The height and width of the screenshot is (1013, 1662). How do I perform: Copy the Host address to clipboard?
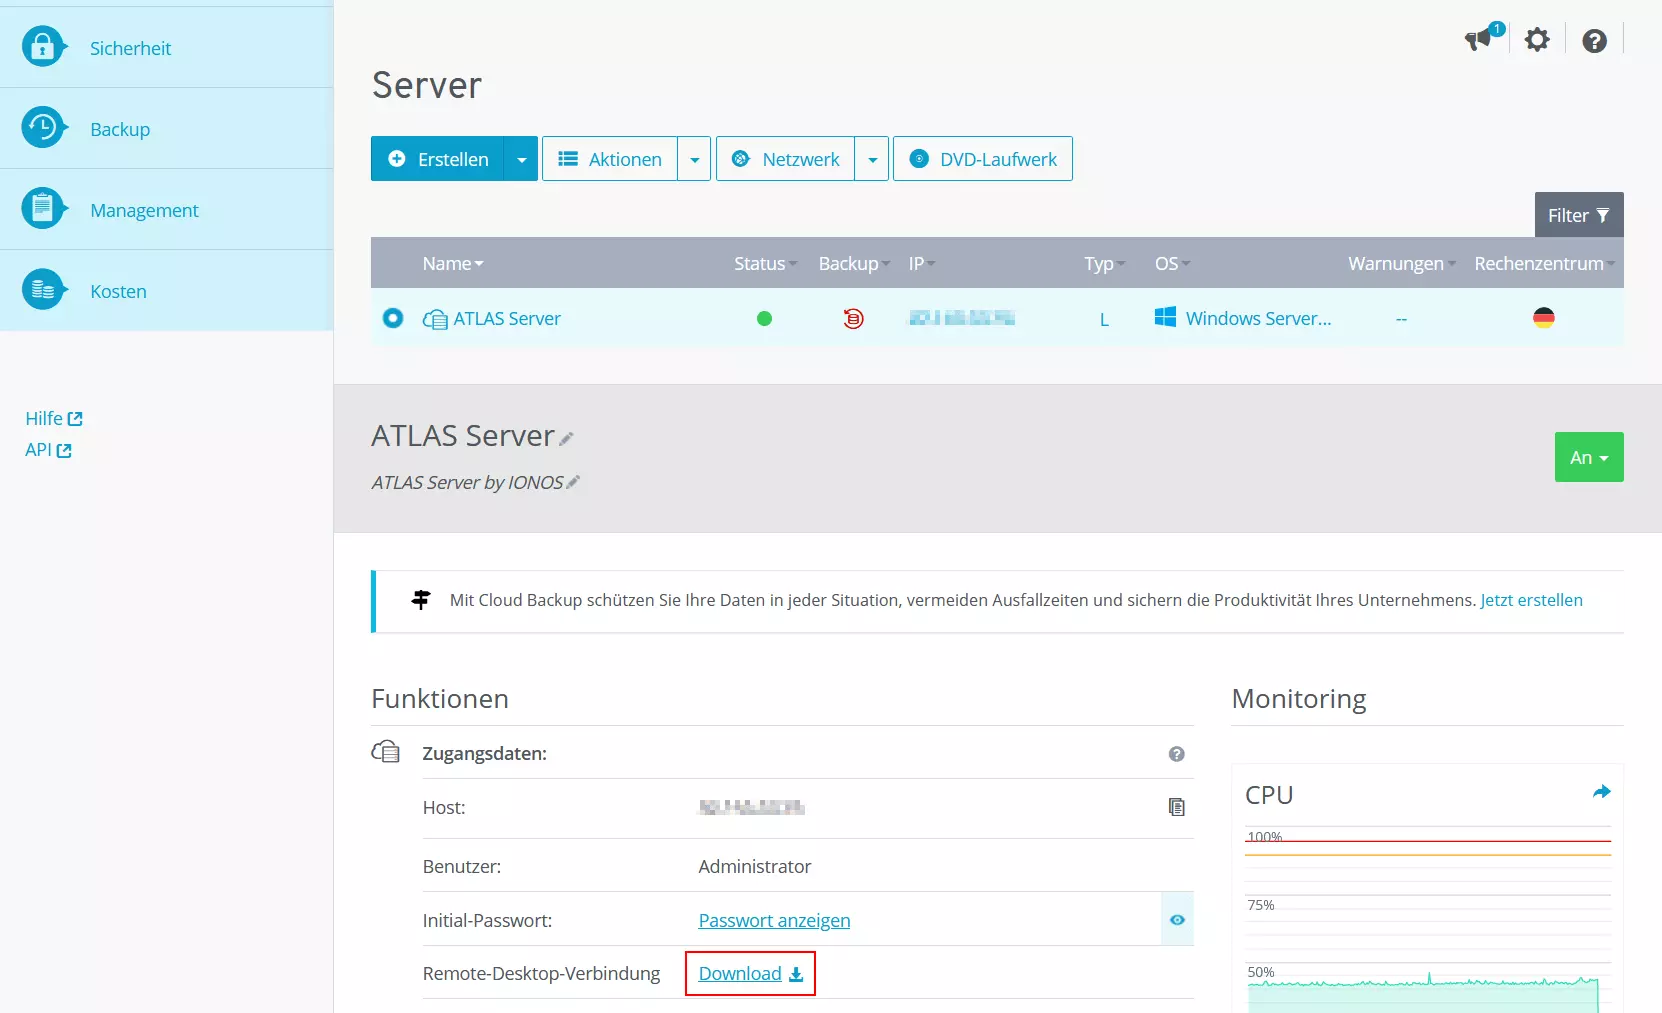[x=1177, y=807]
